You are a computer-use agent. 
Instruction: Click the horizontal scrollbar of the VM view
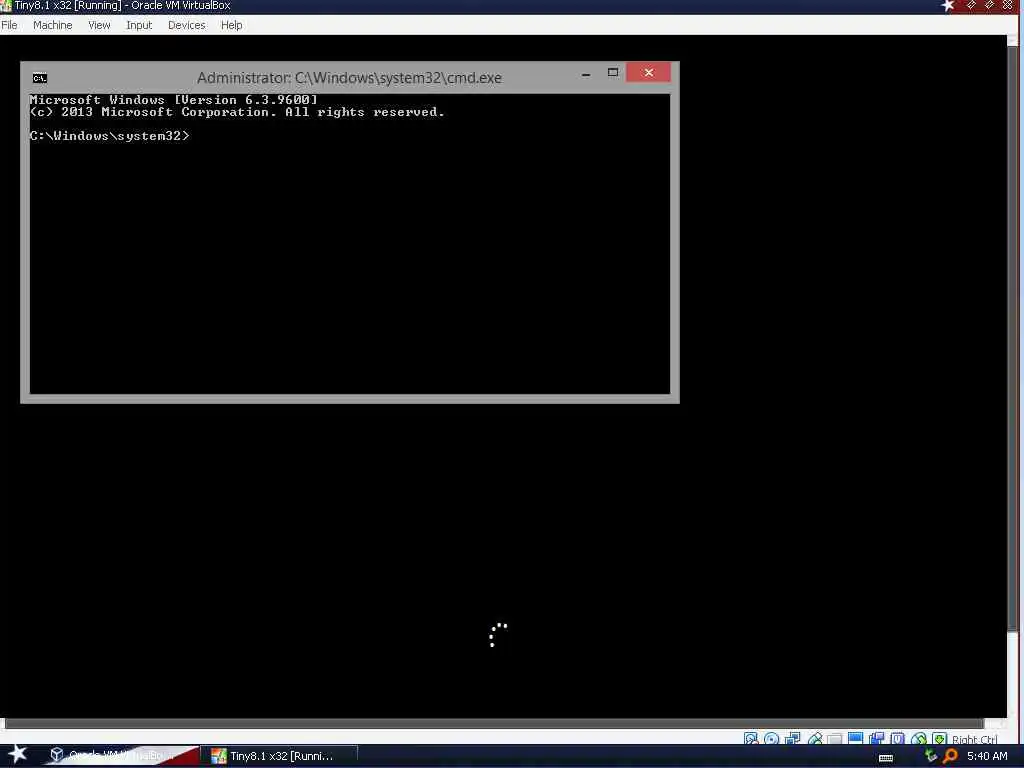[x=494, y=724]
